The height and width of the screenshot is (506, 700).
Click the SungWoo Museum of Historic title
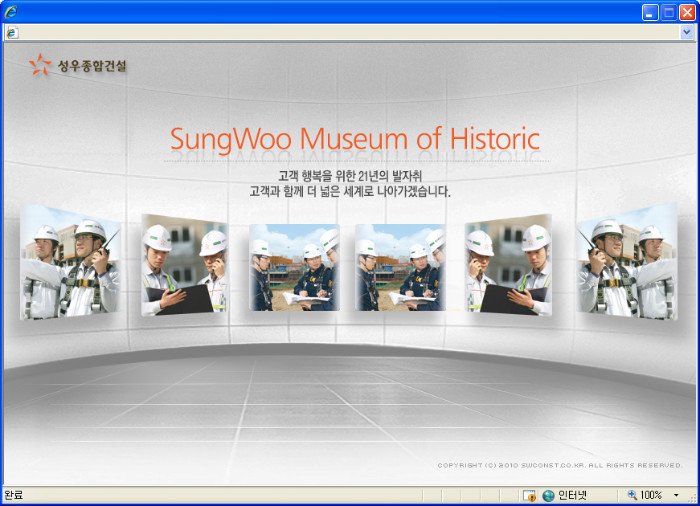click(355, 139)
